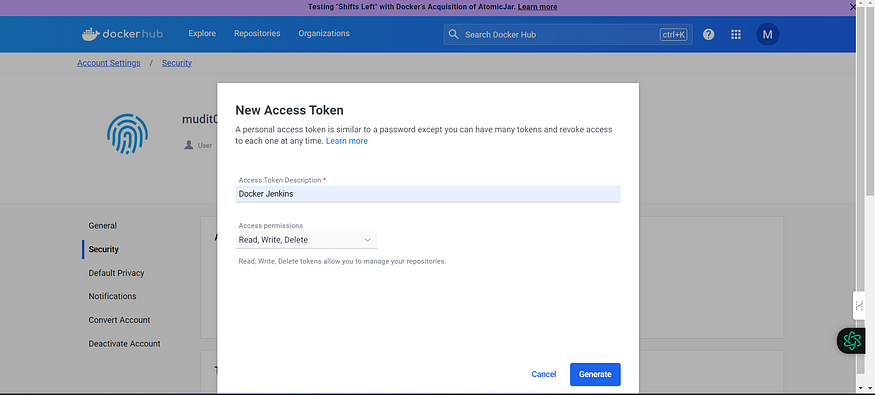Click the Search Docker Hub box
The width and height of the screenshot is (875, 395).
pyautogui.click(x=568, y=34)
